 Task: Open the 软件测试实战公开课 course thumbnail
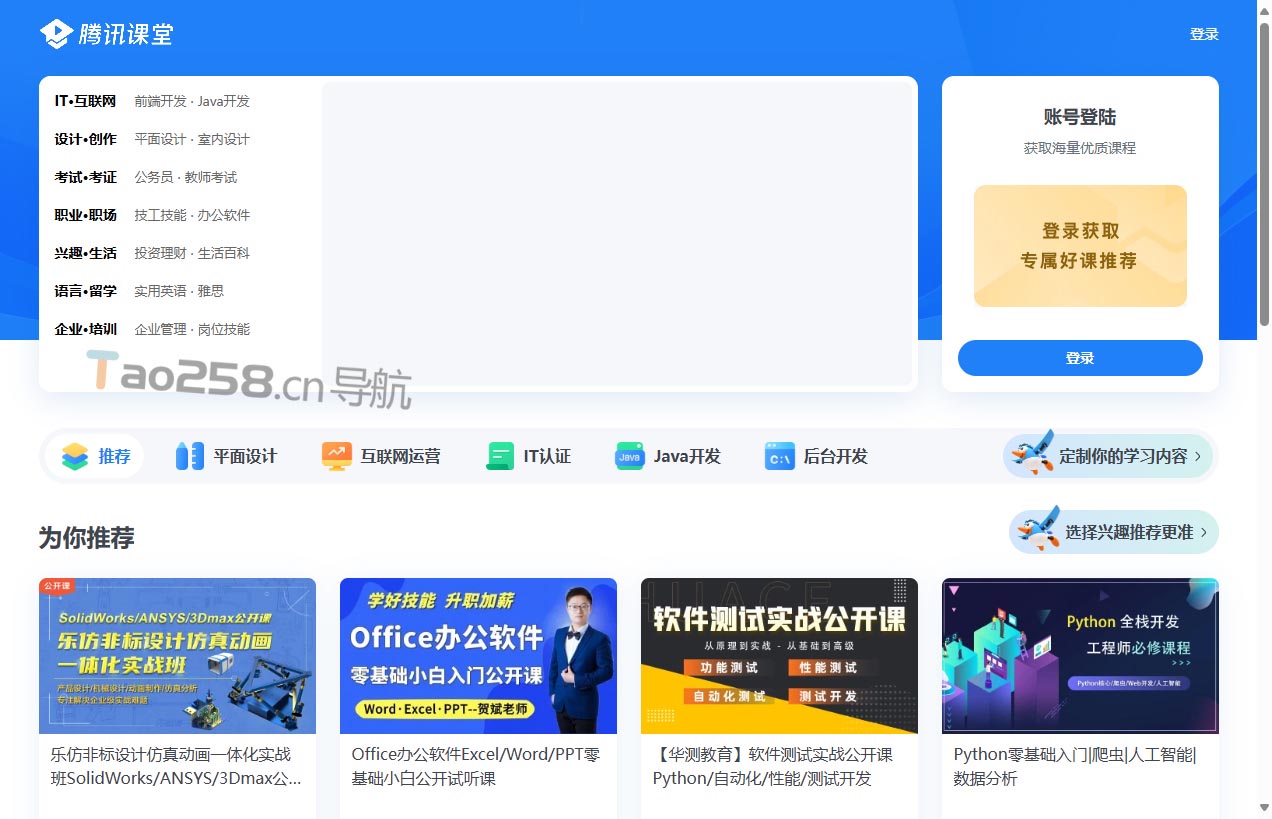point(779,656)
